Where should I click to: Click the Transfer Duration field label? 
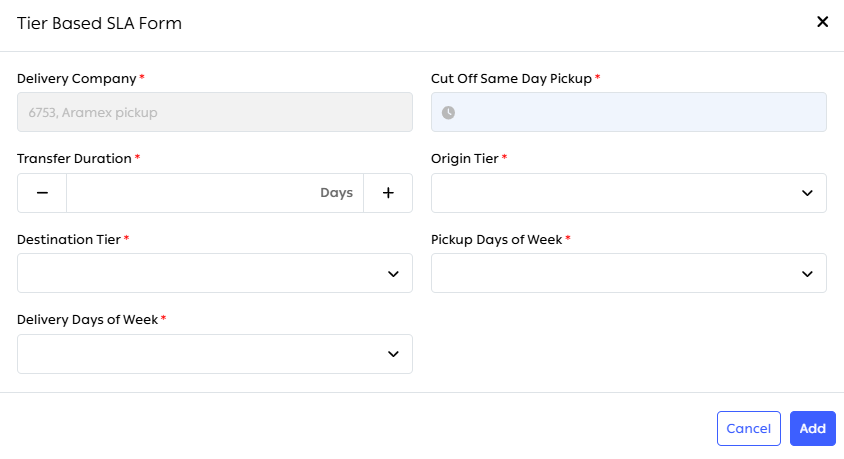[x=74, y=158]
